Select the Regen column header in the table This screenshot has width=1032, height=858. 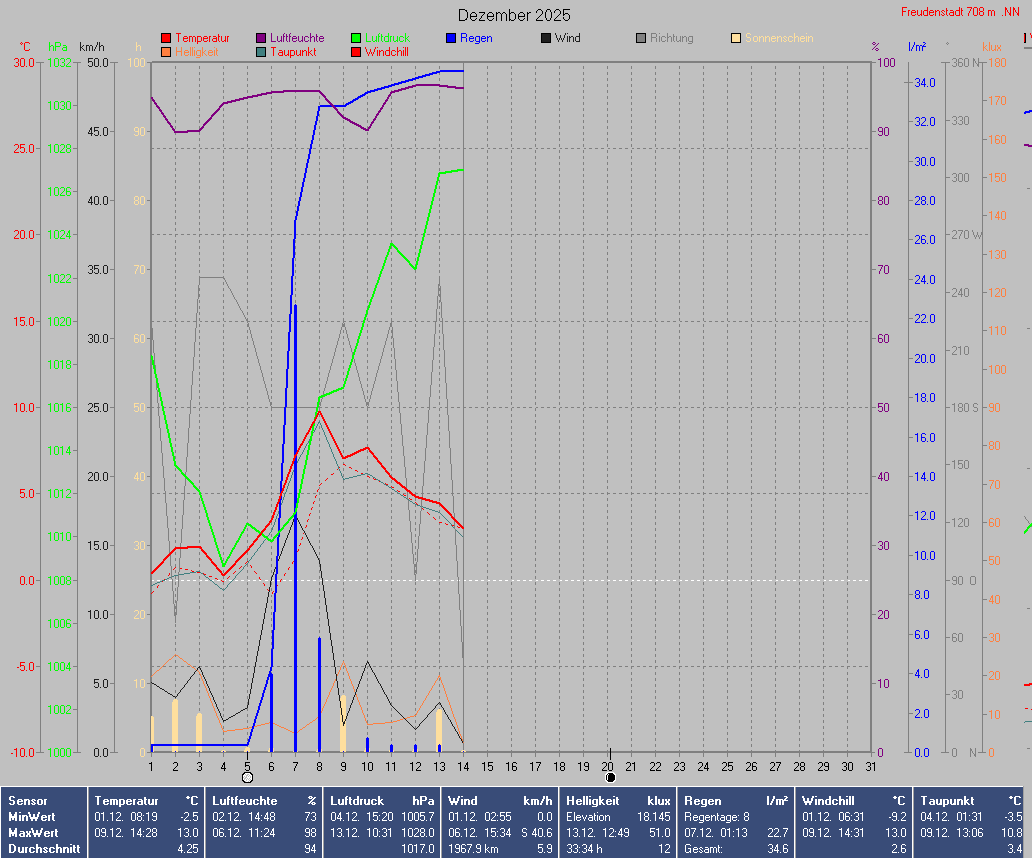click(704, 801)
